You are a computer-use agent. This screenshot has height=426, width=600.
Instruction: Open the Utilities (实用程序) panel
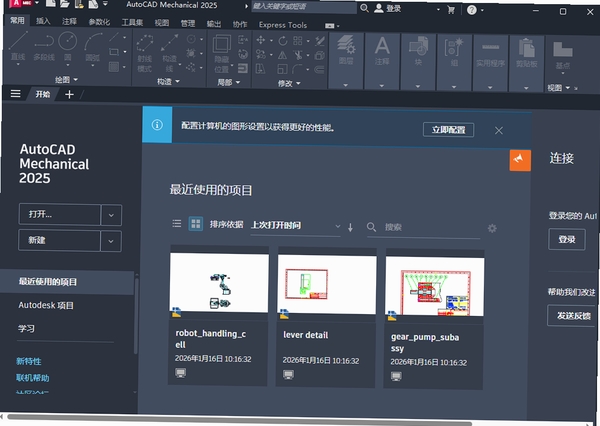491,63
